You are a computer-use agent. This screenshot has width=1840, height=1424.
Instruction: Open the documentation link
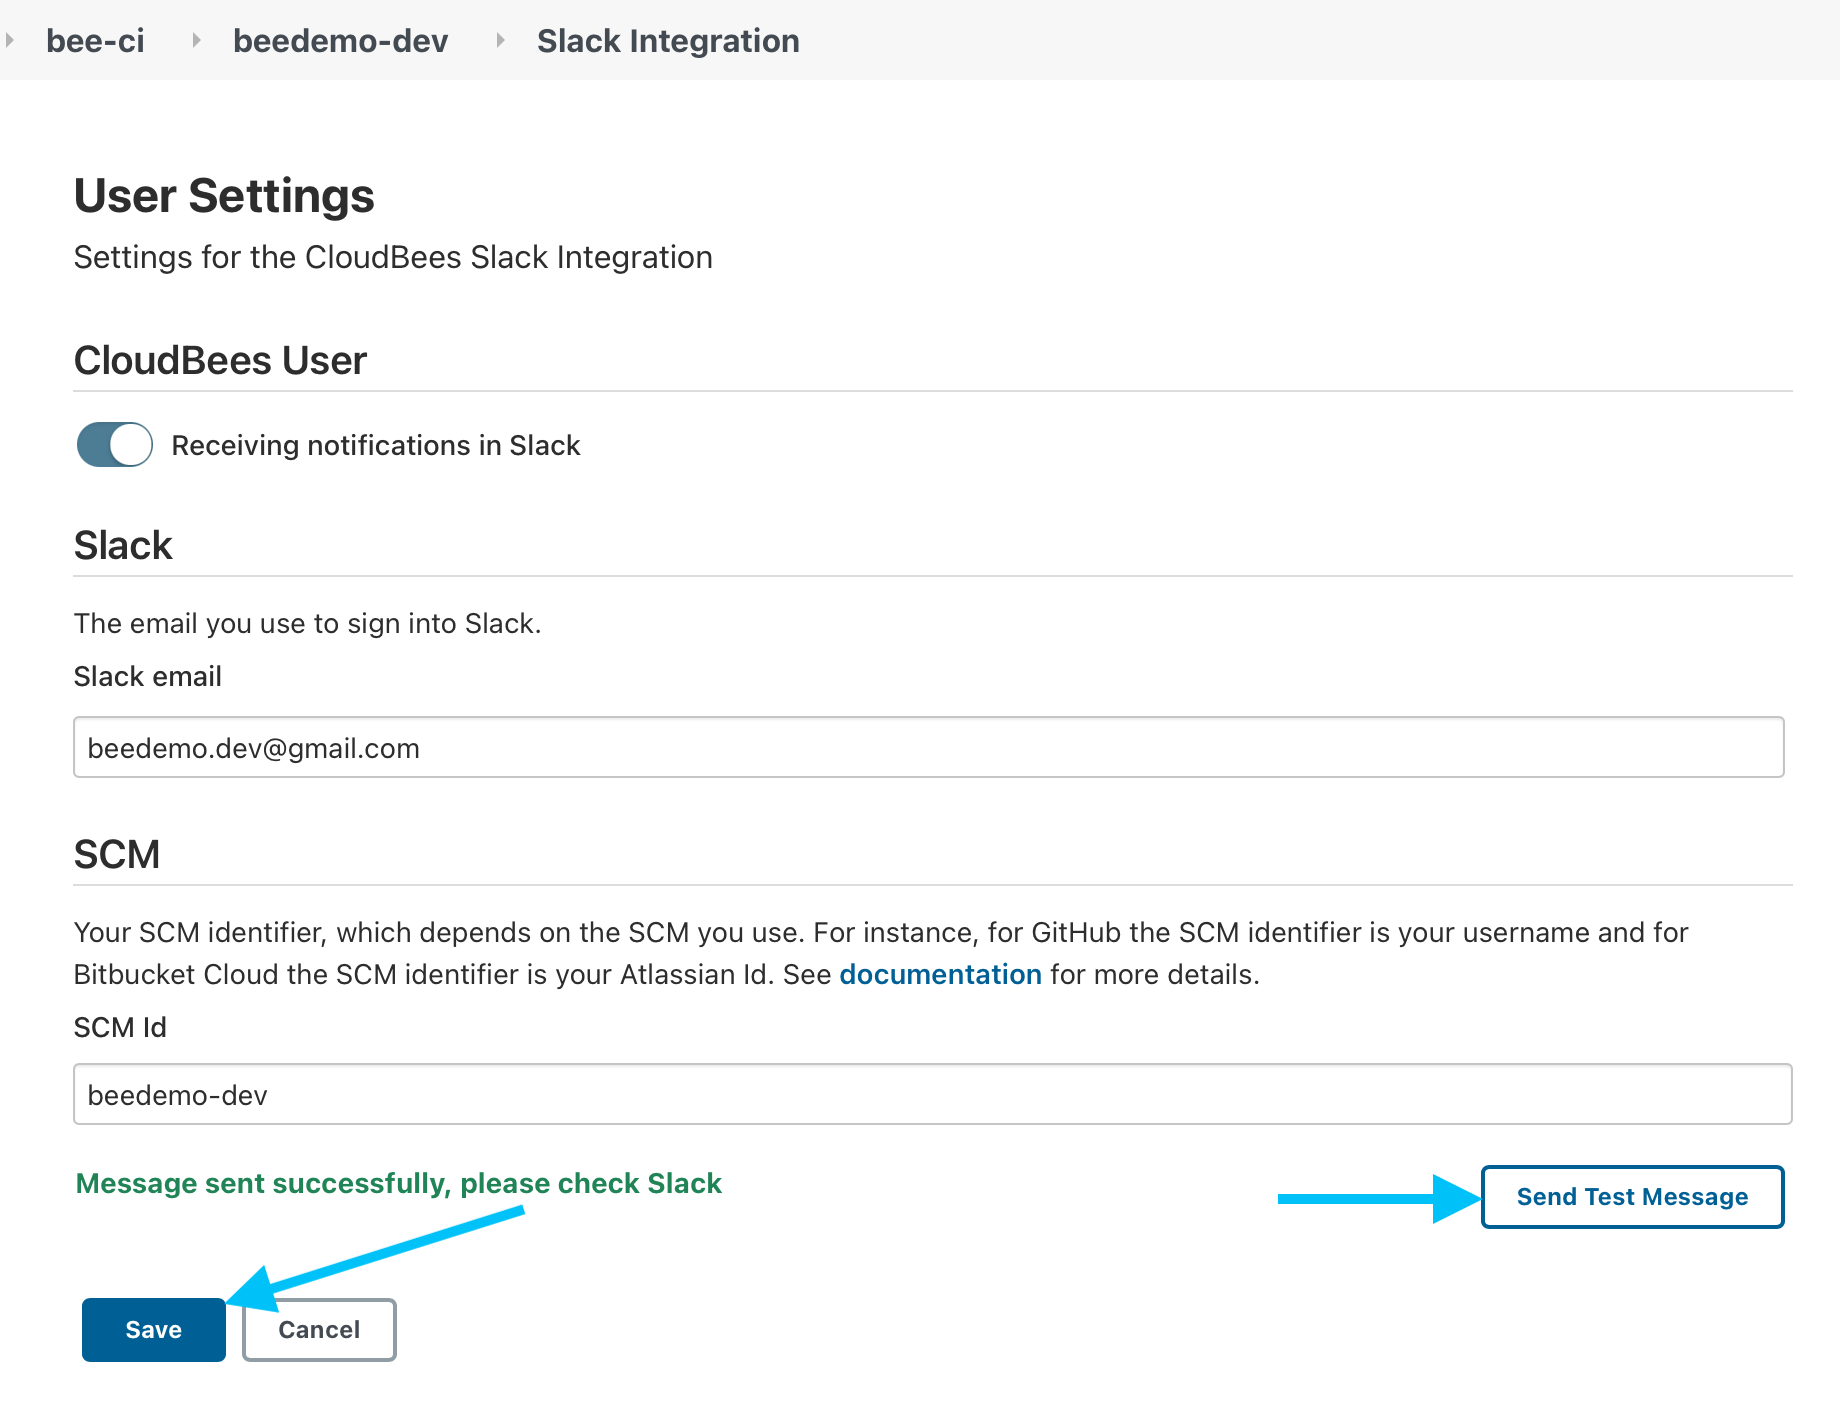(x=940, y=974)
